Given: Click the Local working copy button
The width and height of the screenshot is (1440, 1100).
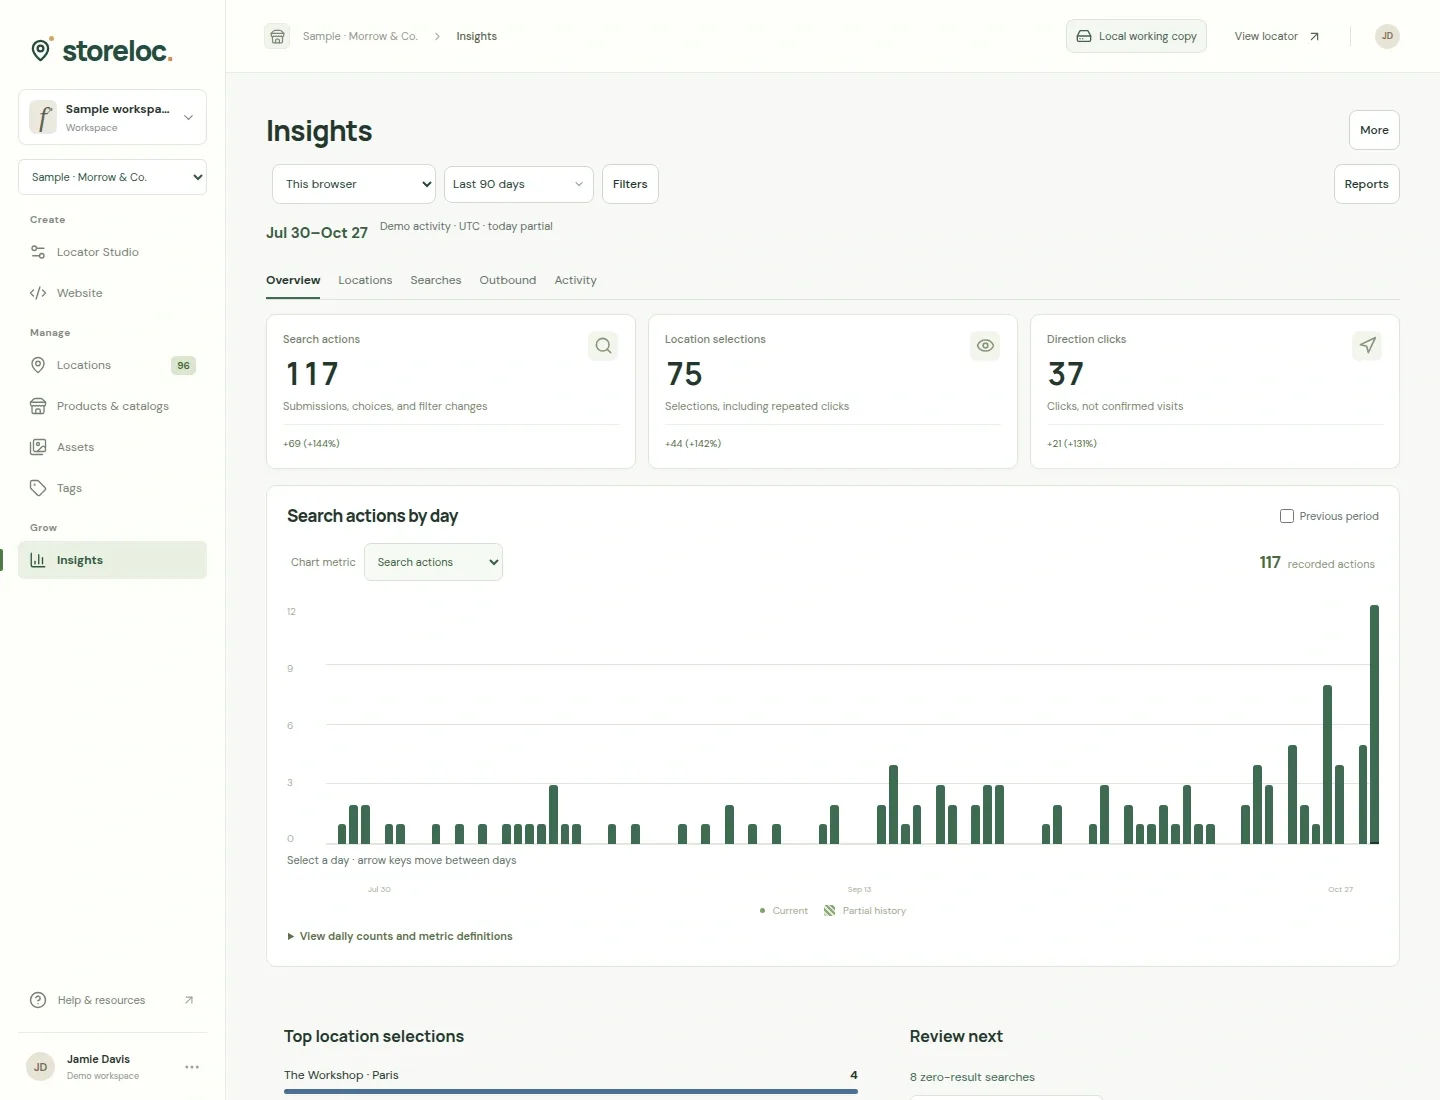Looking at the screenshot, I should point(1136,36).
